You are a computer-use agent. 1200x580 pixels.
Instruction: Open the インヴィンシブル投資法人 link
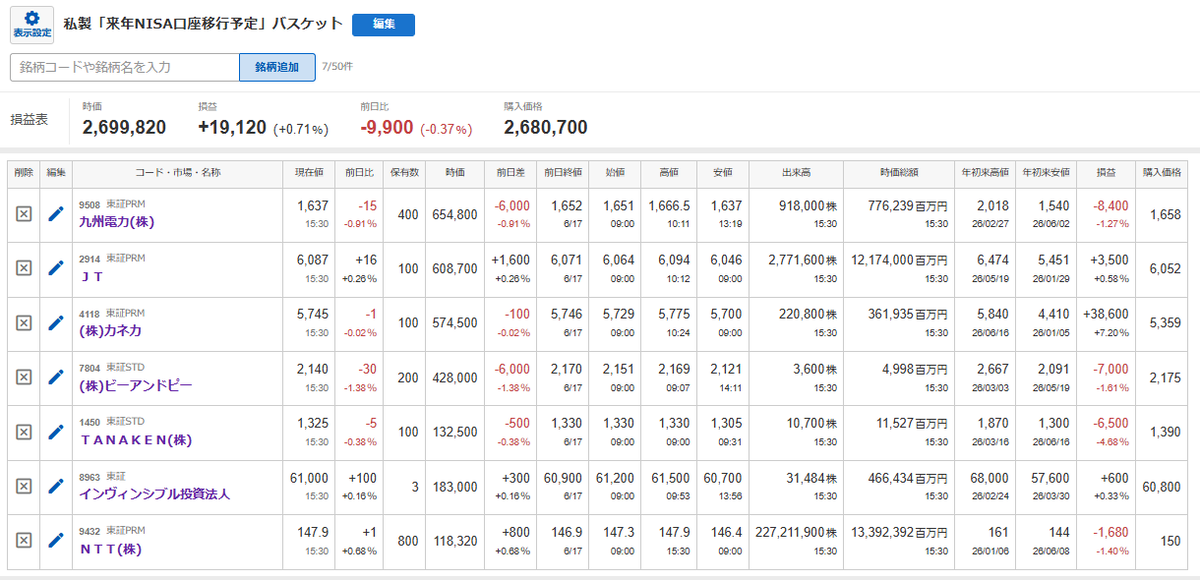pyautogui.click(x=154, y=493)
